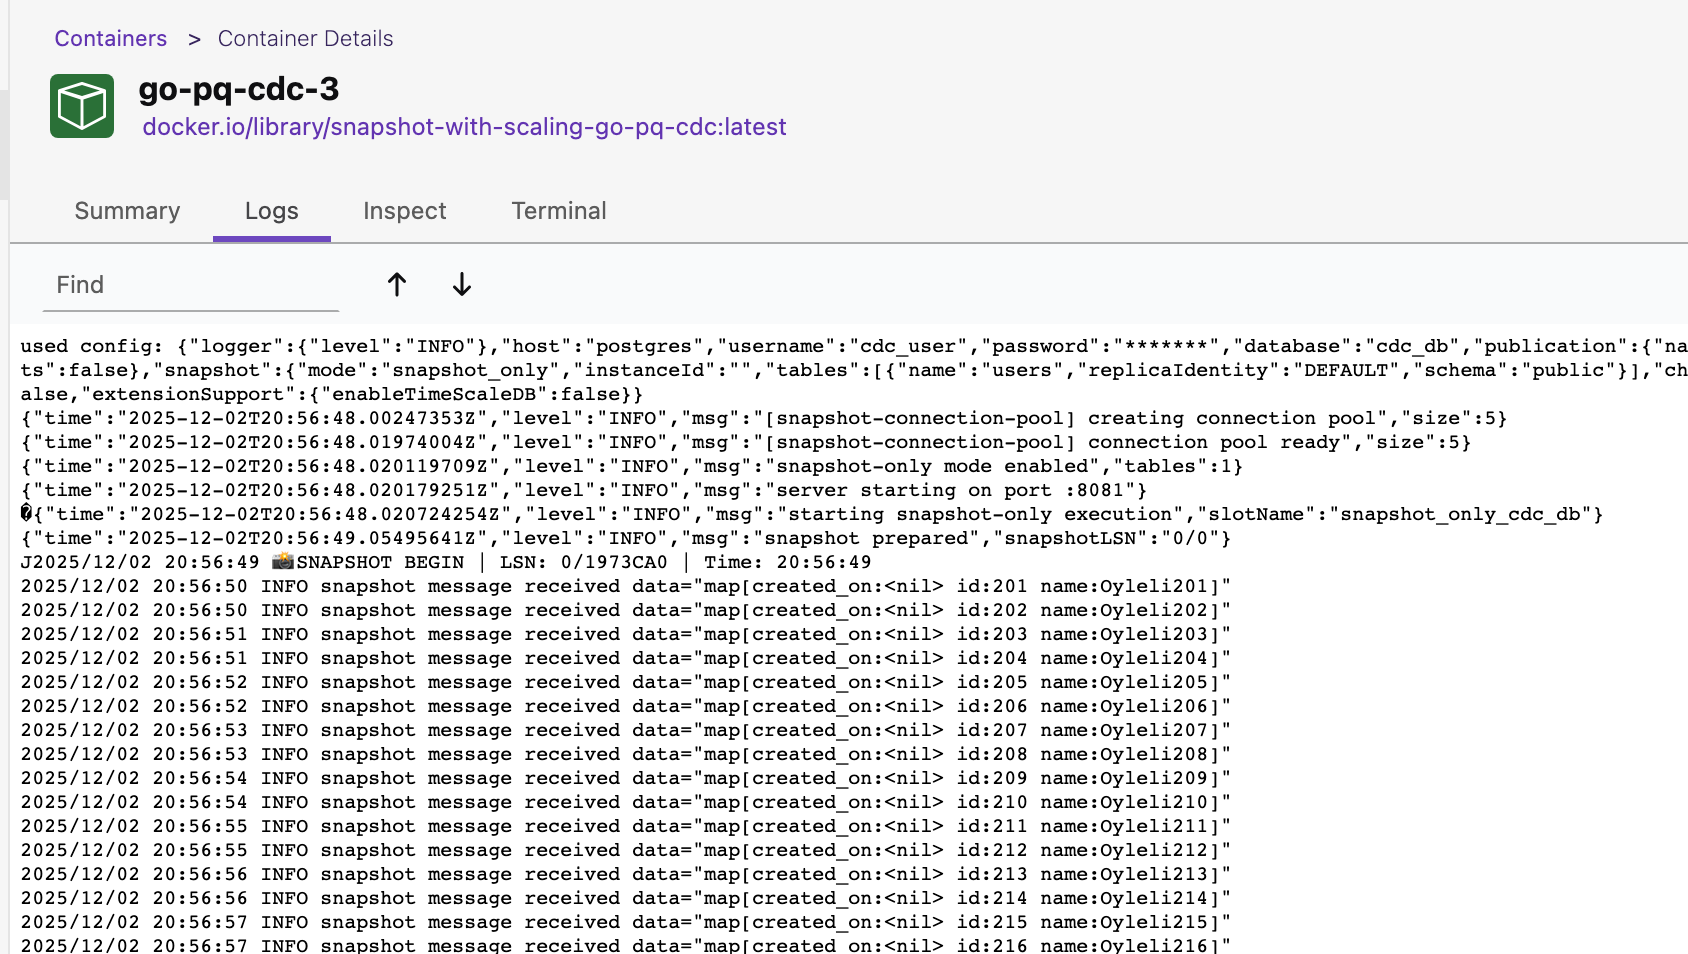The image size is (1688, 954).
Task: Open the Inspect tab
Action: [404, 211]
